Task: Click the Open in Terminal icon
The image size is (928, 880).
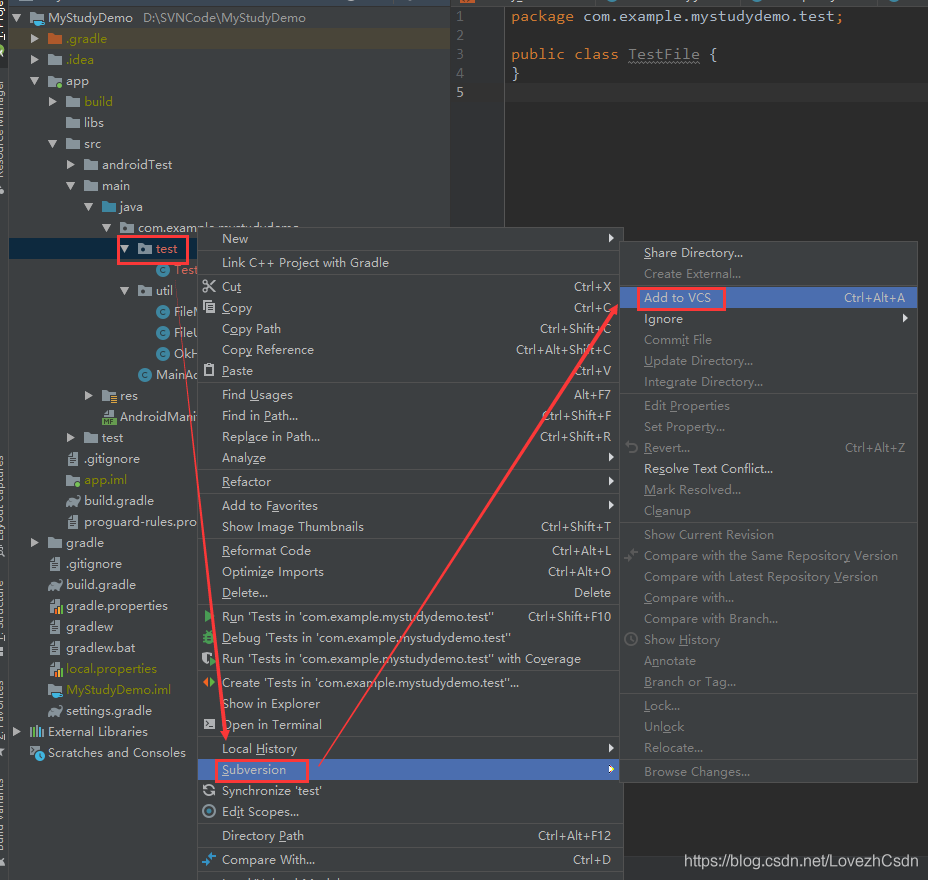Action: [209, 724]
